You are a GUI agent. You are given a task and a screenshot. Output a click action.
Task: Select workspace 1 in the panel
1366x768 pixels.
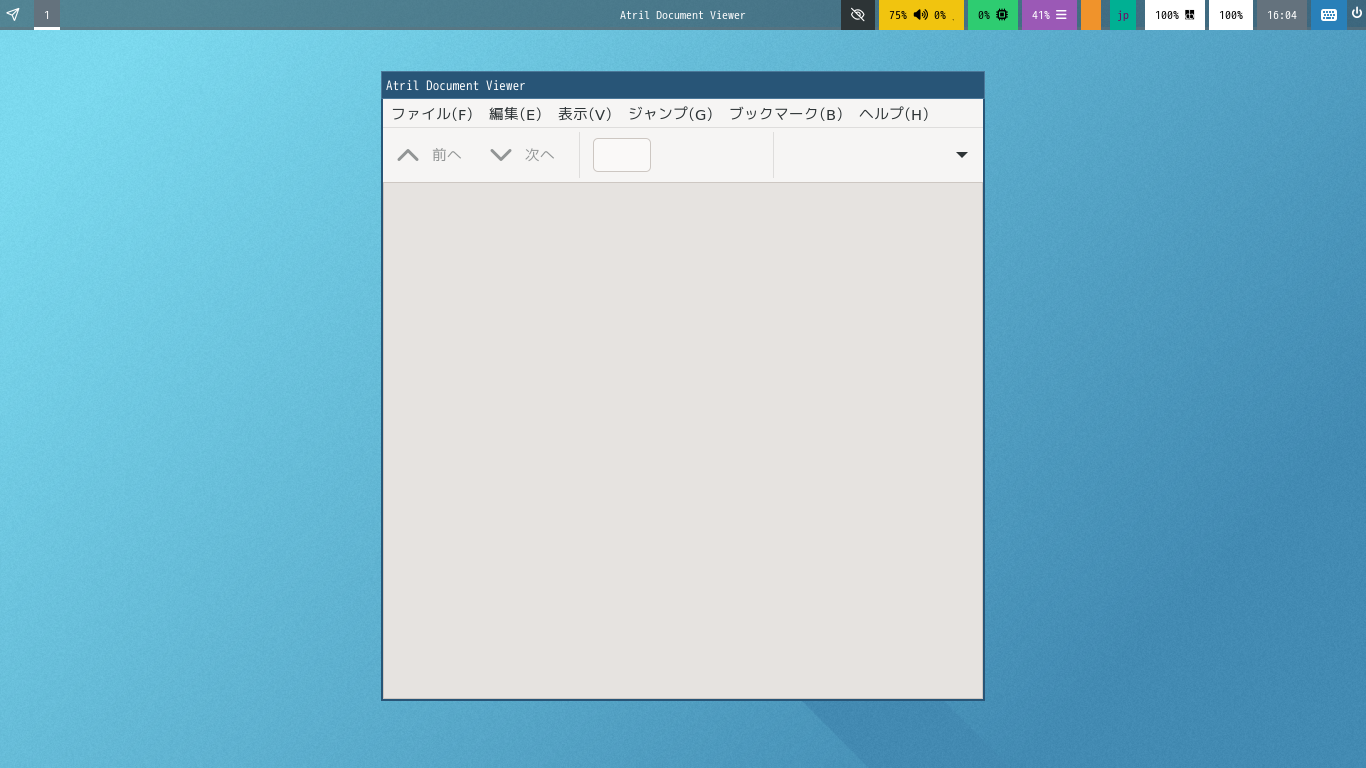point(47,15)
